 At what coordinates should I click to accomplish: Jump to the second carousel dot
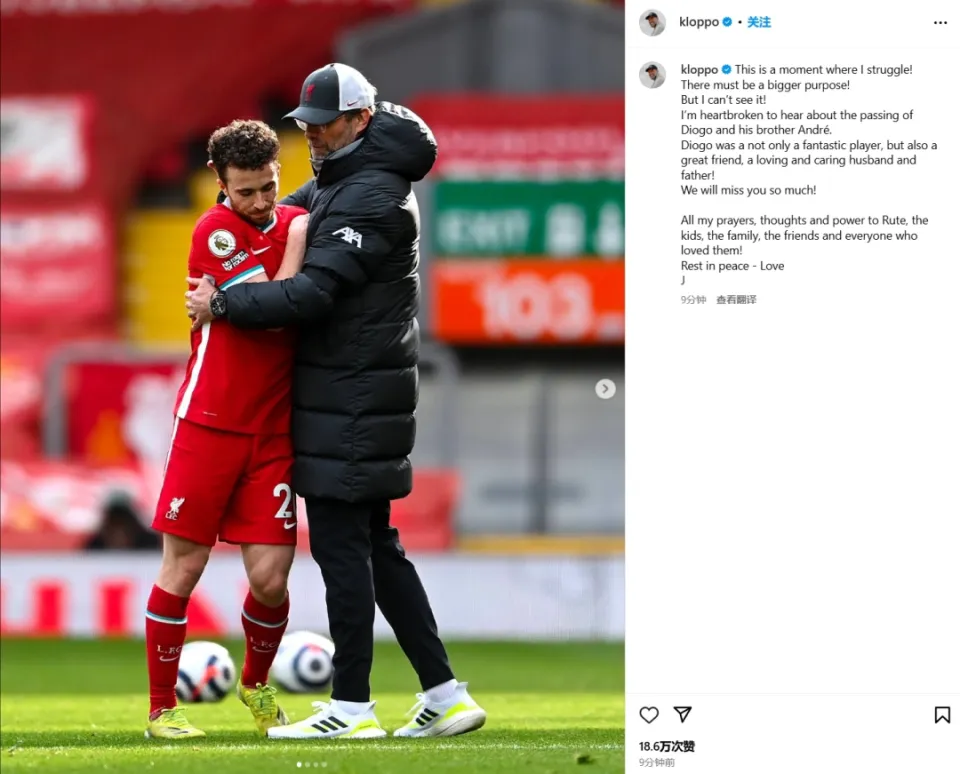pyautogui.click(x=307, y=764)
